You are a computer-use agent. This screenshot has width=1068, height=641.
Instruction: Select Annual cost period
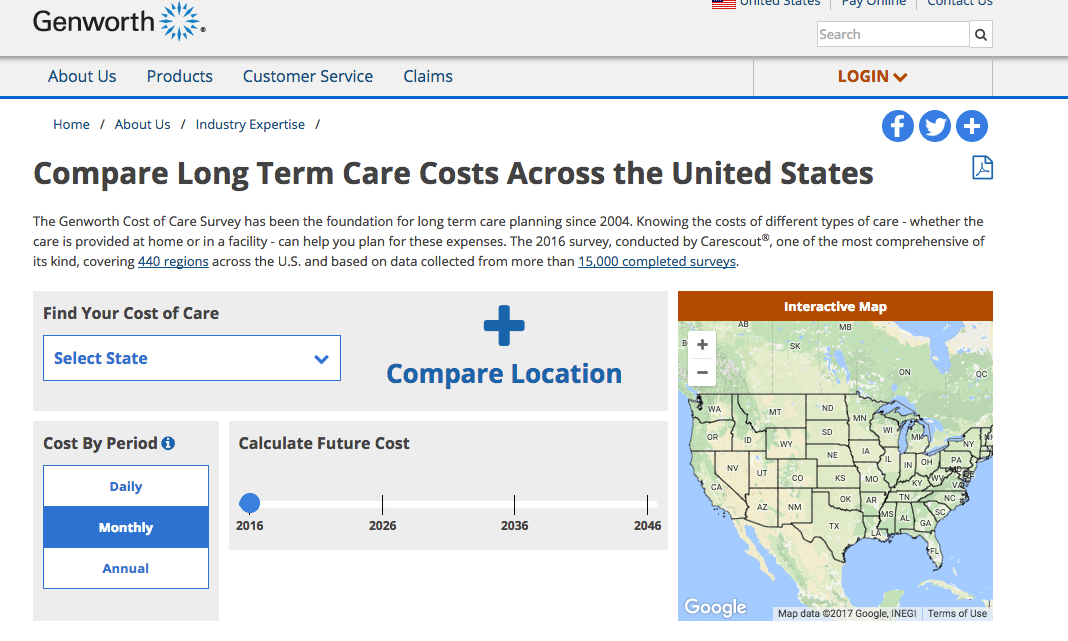point(126,568)
